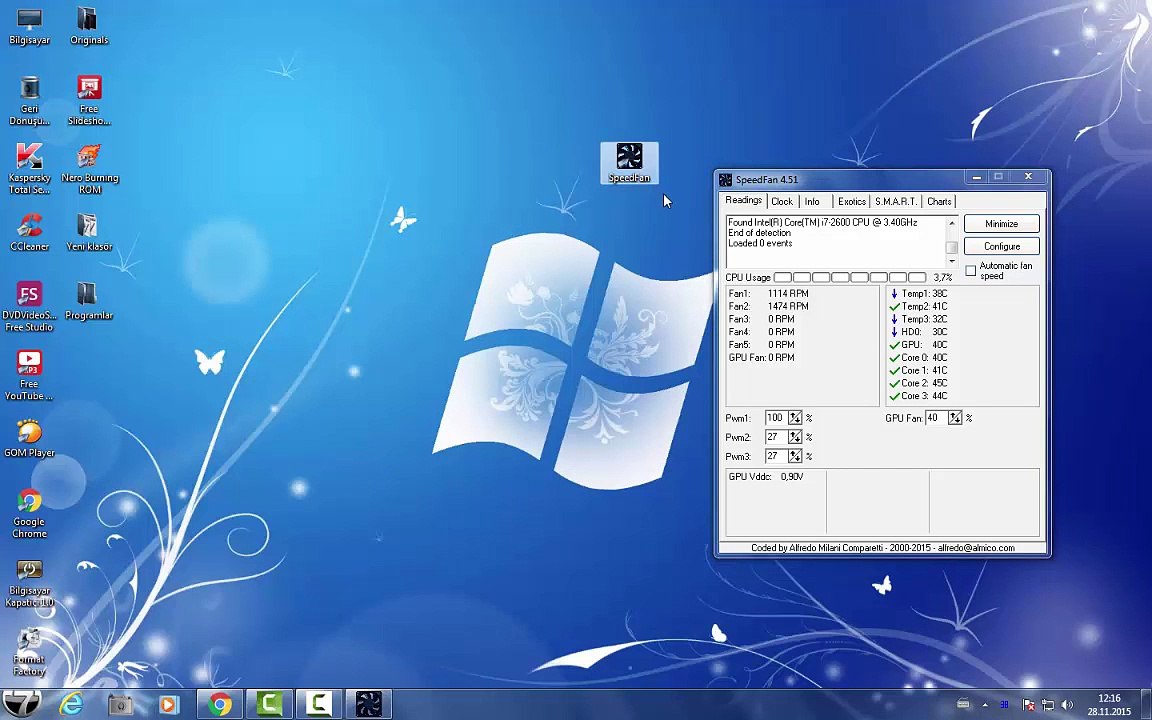Click the log scrollbar up arrow

[x=952, y=223]
